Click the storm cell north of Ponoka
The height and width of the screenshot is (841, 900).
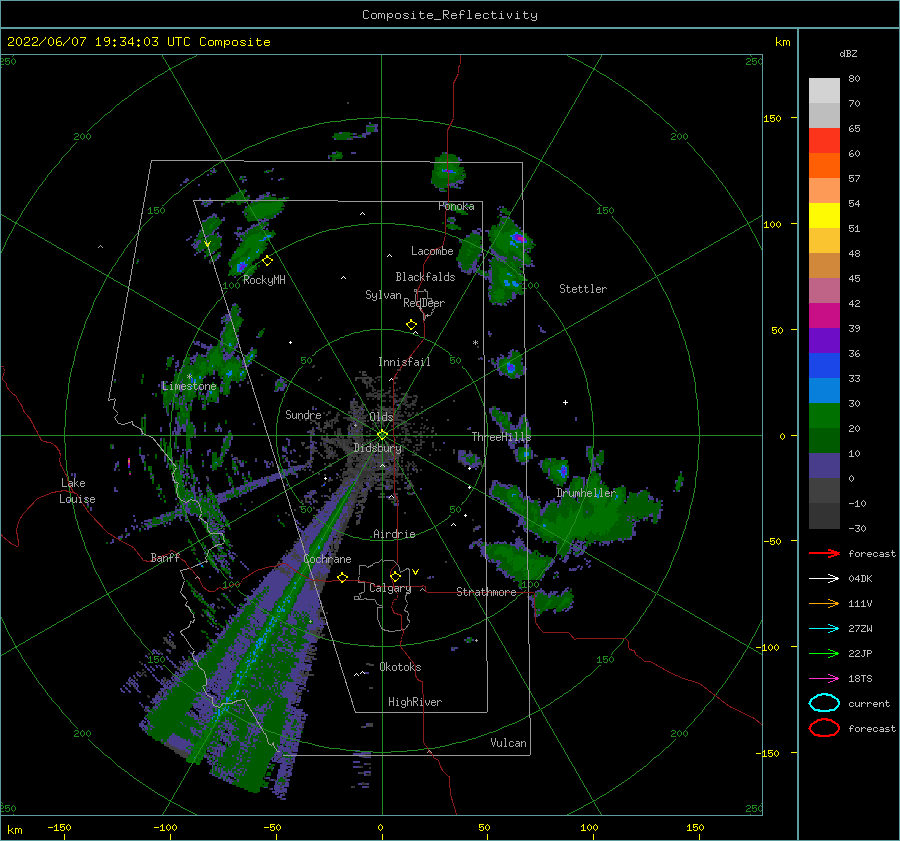447,171
